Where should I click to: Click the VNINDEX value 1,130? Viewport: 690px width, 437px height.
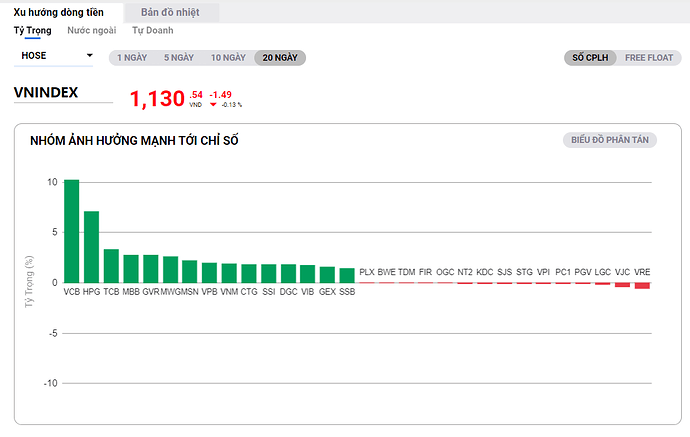click(157, 99)
